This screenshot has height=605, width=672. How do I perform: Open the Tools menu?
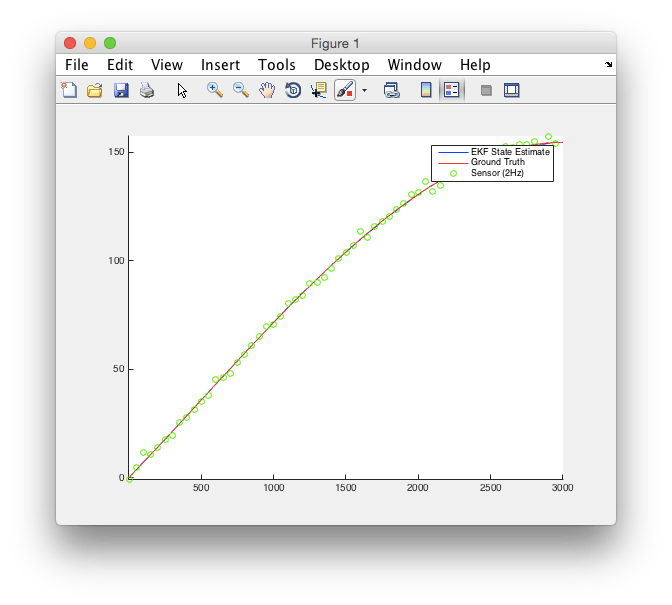(x=277, y=65)
